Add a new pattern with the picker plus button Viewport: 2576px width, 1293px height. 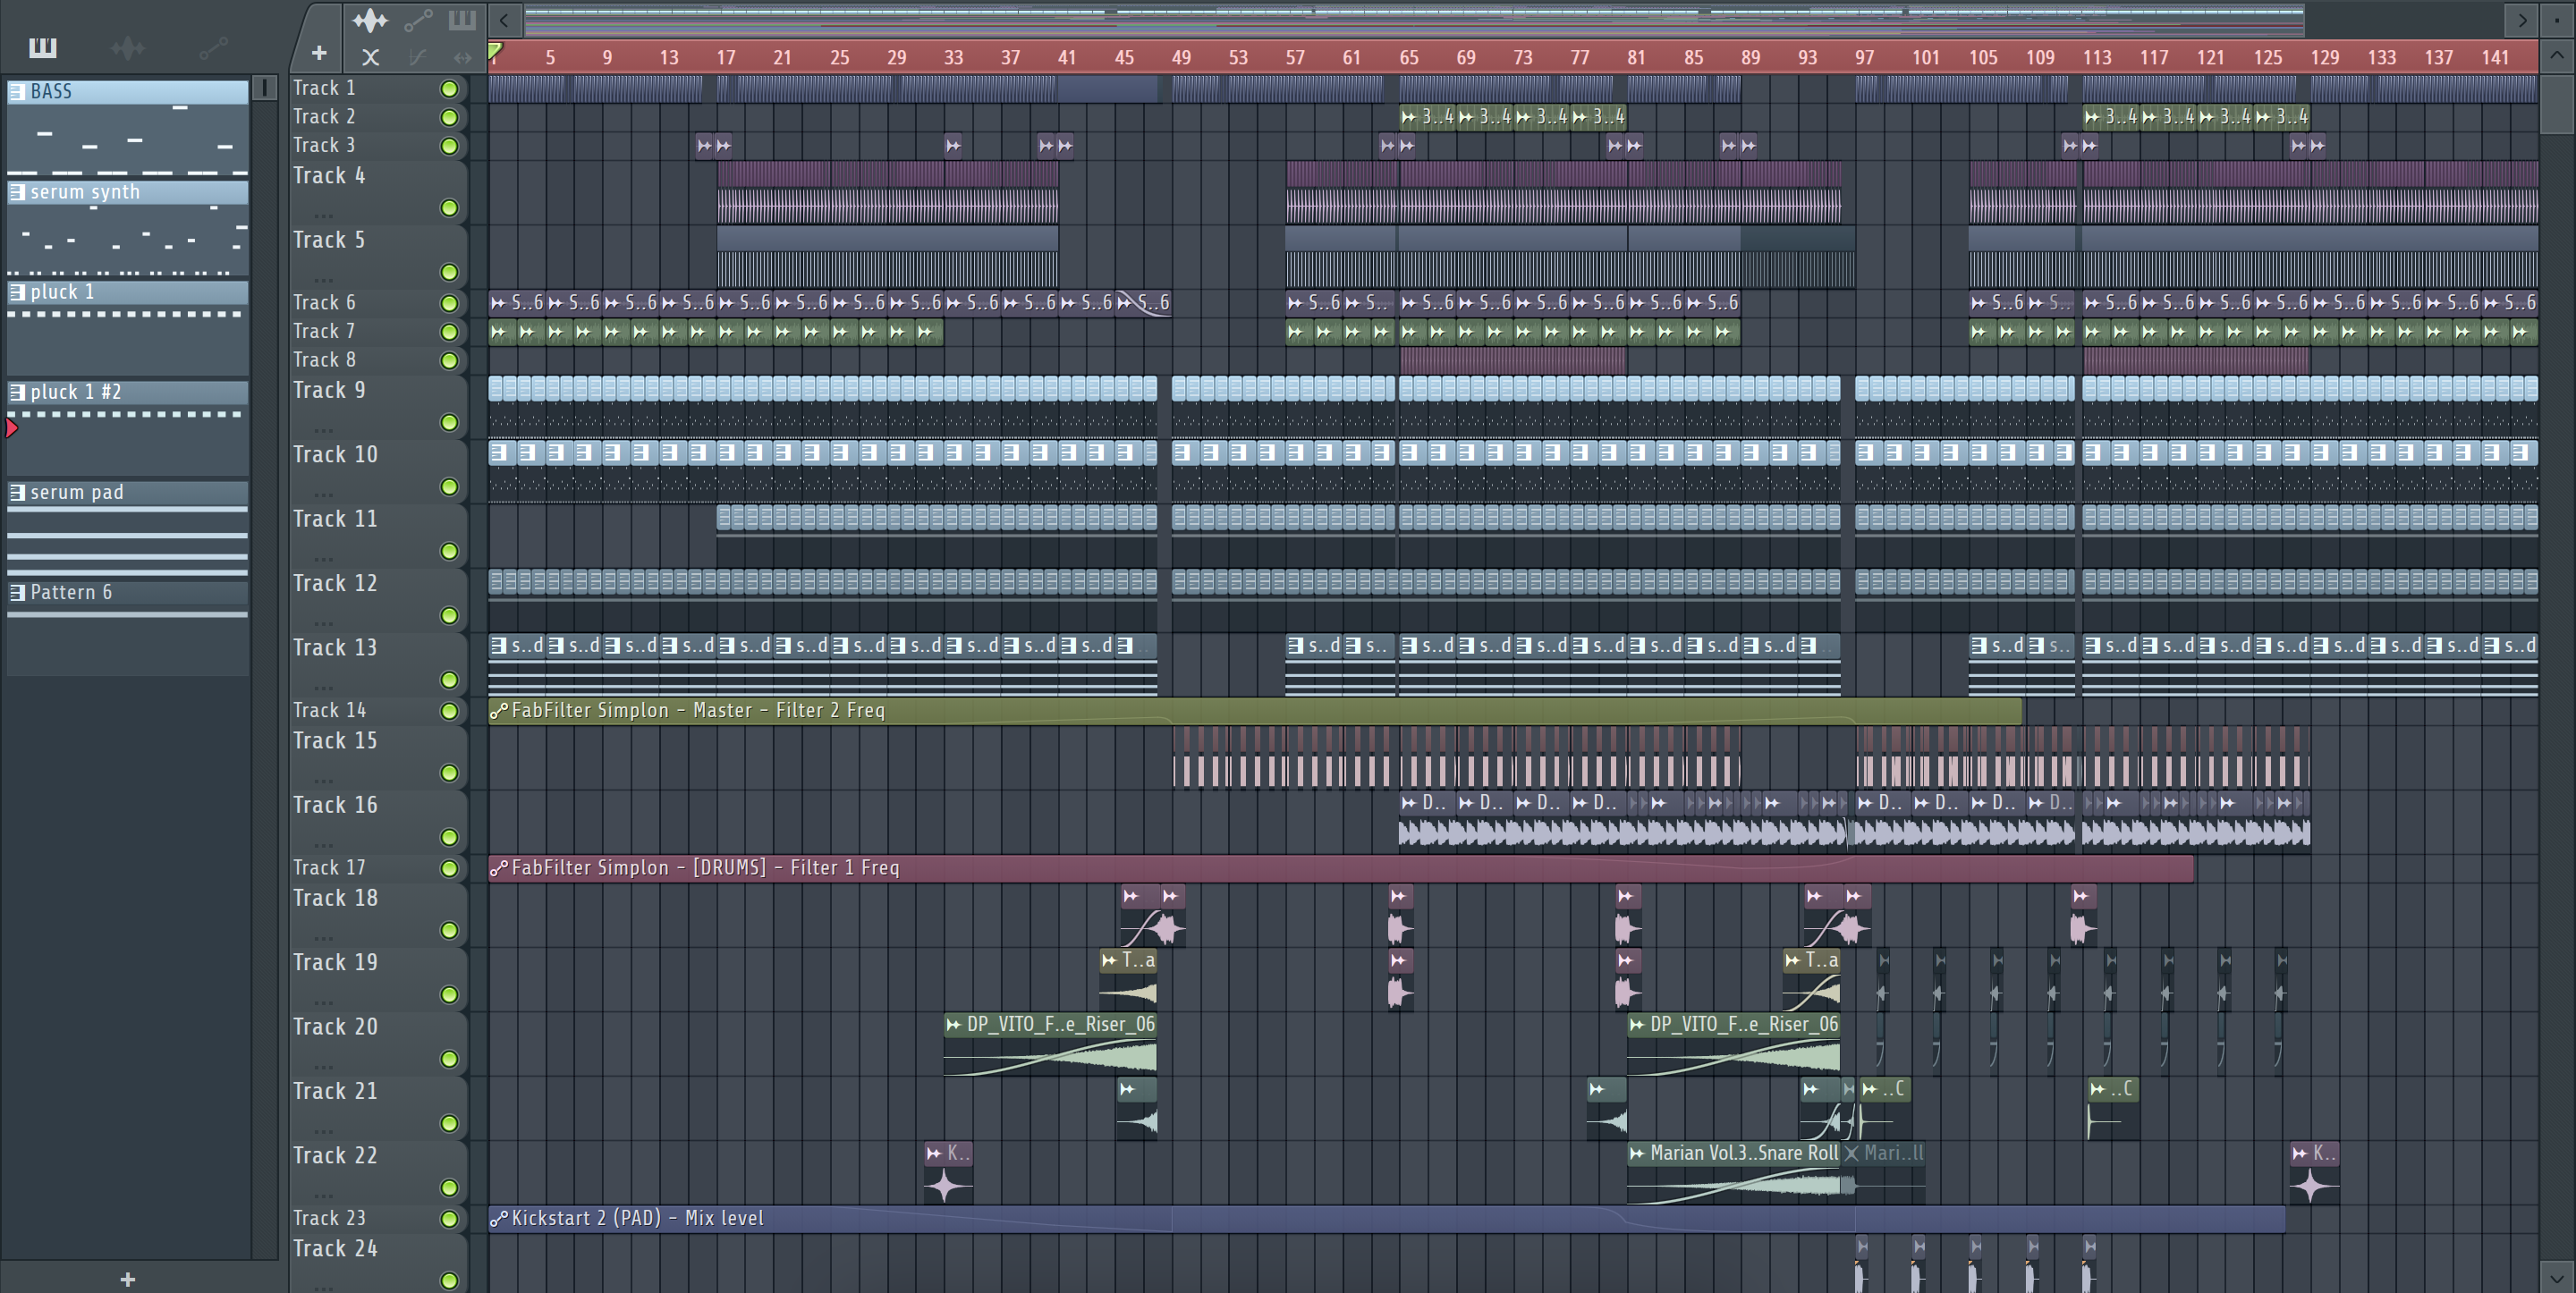pos(127,1279)
